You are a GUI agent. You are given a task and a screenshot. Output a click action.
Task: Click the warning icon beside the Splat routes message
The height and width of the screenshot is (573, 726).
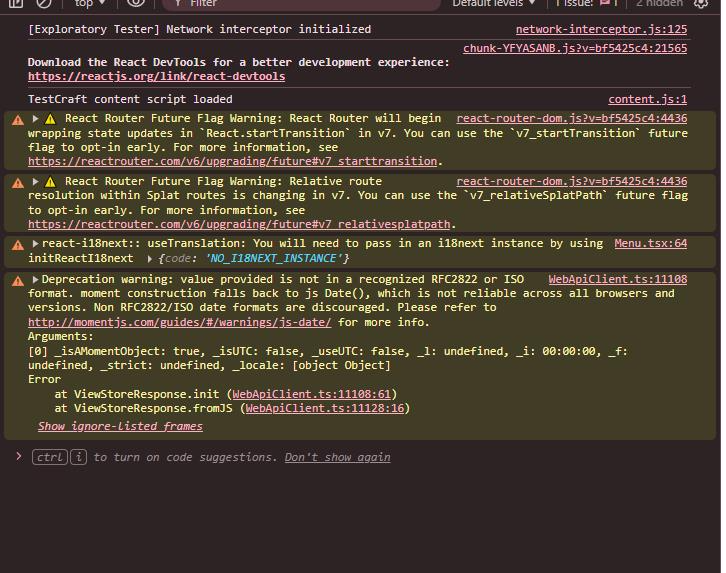(17, 182)
